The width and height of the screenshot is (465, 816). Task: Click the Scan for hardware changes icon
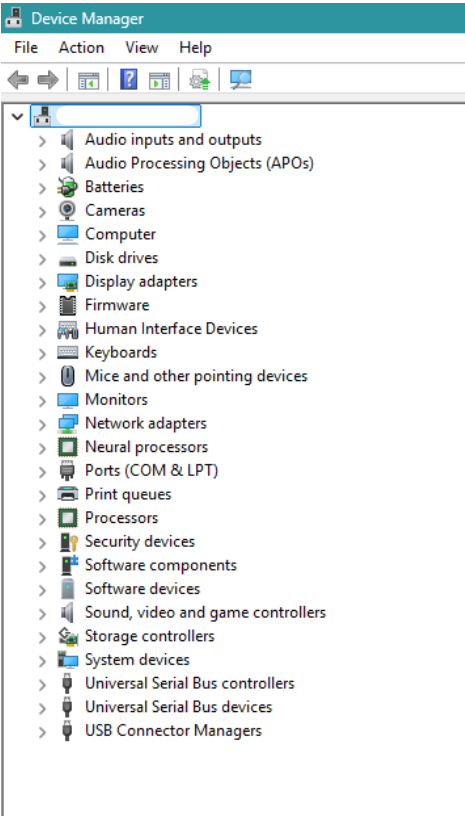point(240,80)
